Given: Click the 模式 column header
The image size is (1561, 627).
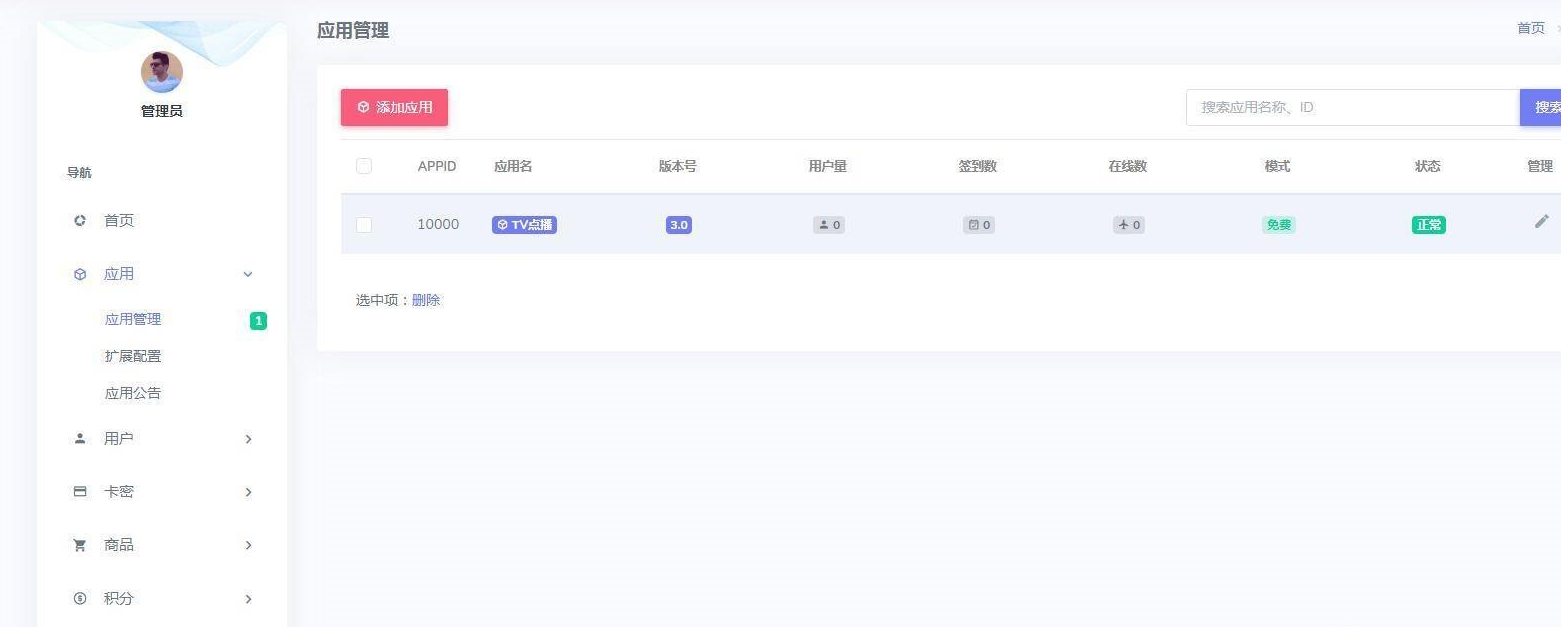Looking at the screenshot, I should tap(1278, 166).
